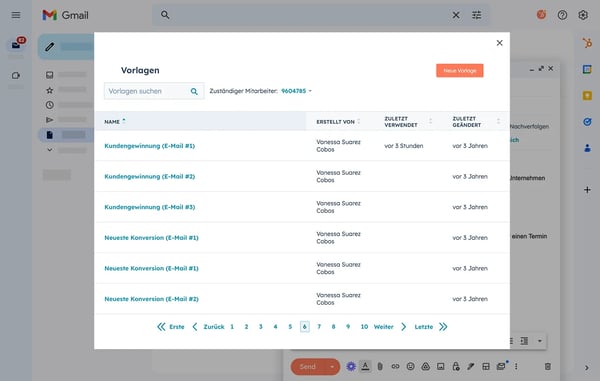
Task: Open Google Keep in side panel
Action: [x=587, y=95]
